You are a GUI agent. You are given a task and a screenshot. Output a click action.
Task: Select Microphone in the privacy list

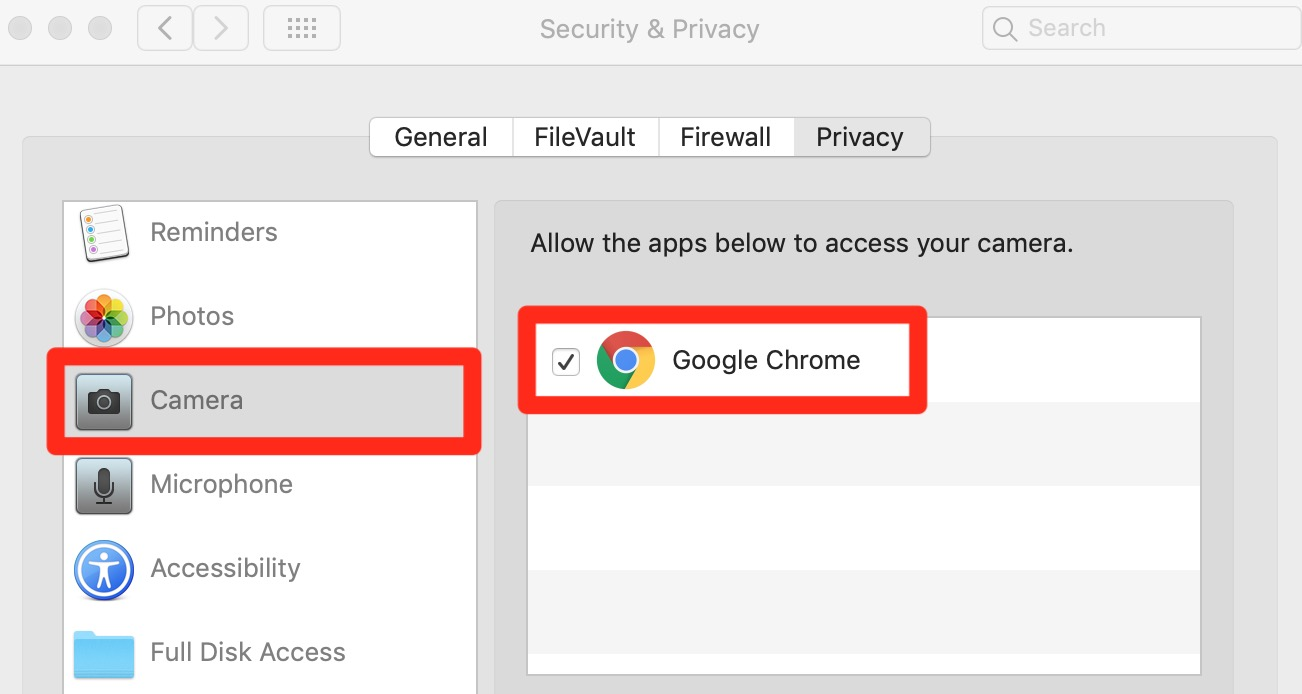tap(222, 485)
